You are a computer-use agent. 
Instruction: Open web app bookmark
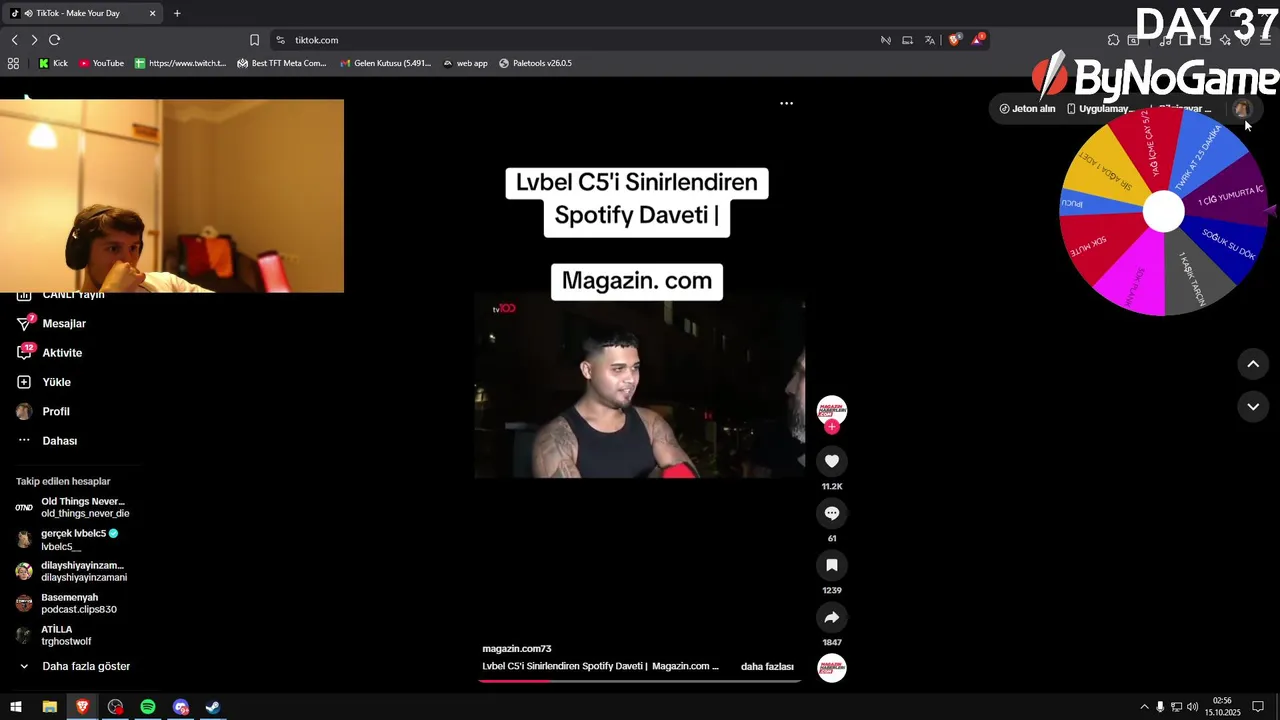[x=465, y=63]
